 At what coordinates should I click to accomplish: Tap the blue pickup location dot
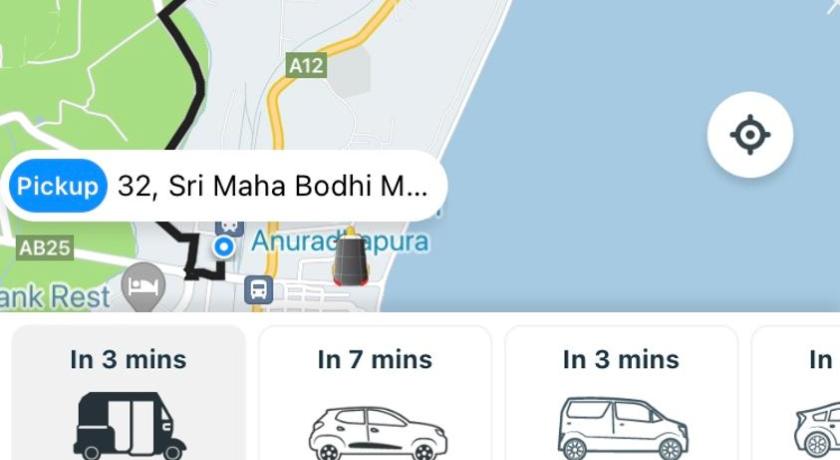(x=223, y=247)
